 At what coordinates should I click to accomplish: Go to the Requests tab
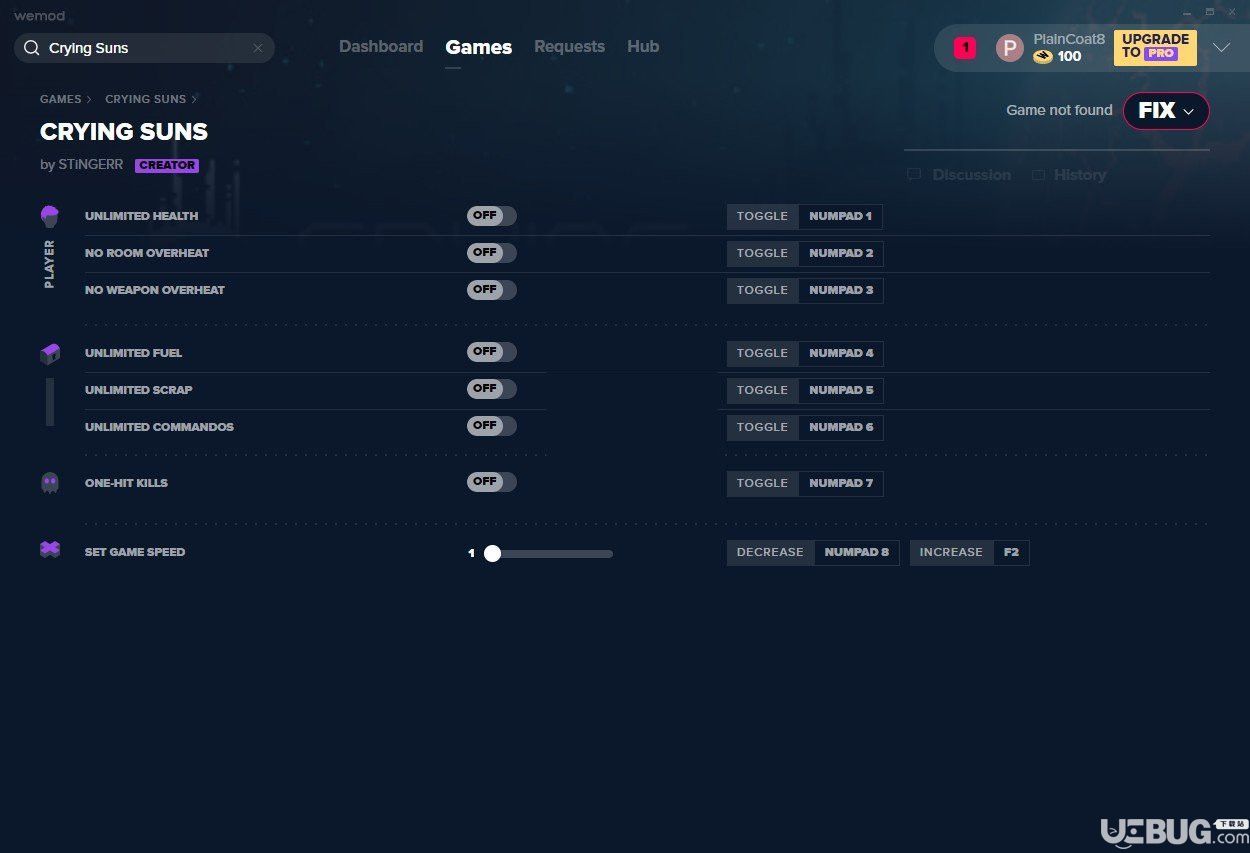point(569,47)
